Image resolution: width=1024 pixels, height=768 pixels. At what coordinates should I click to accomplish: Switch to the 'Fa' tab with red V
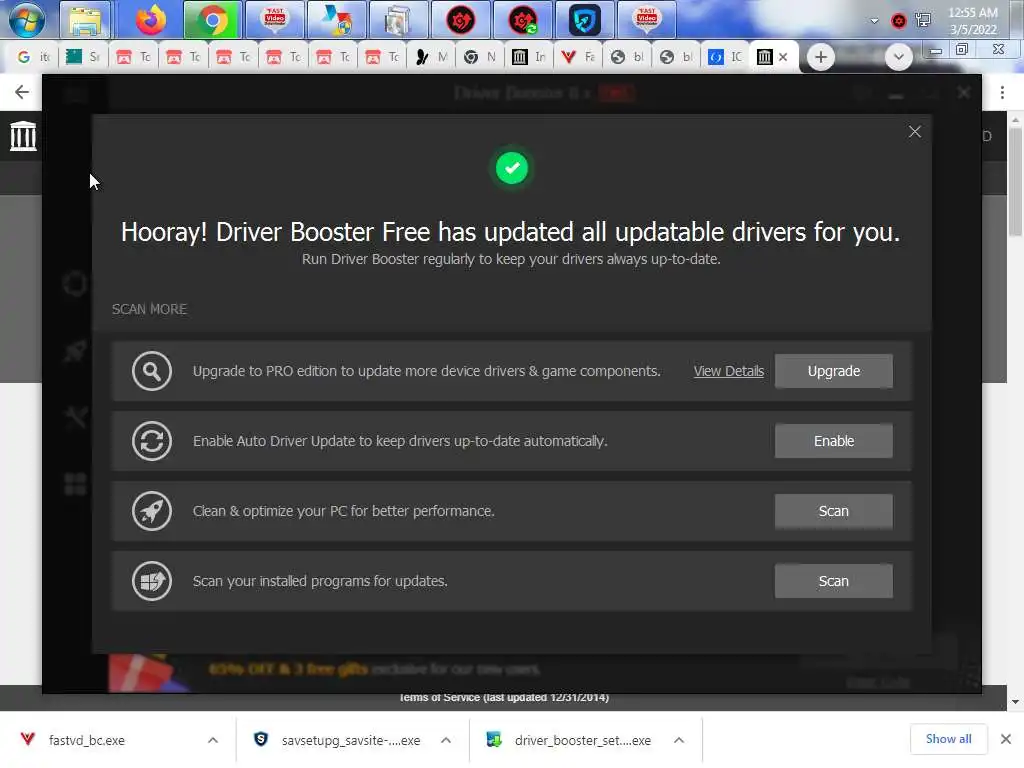click(x=579, y=57)
